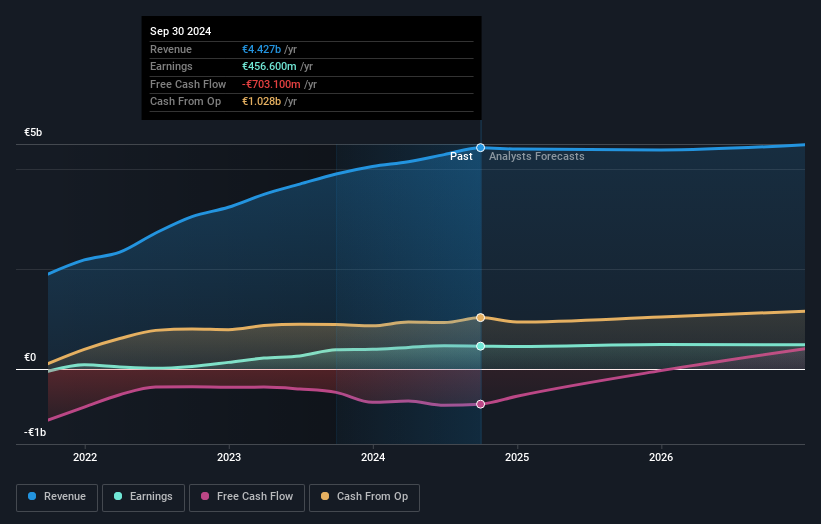Click the Cash From Op label in tooltip

click(185, 102)
